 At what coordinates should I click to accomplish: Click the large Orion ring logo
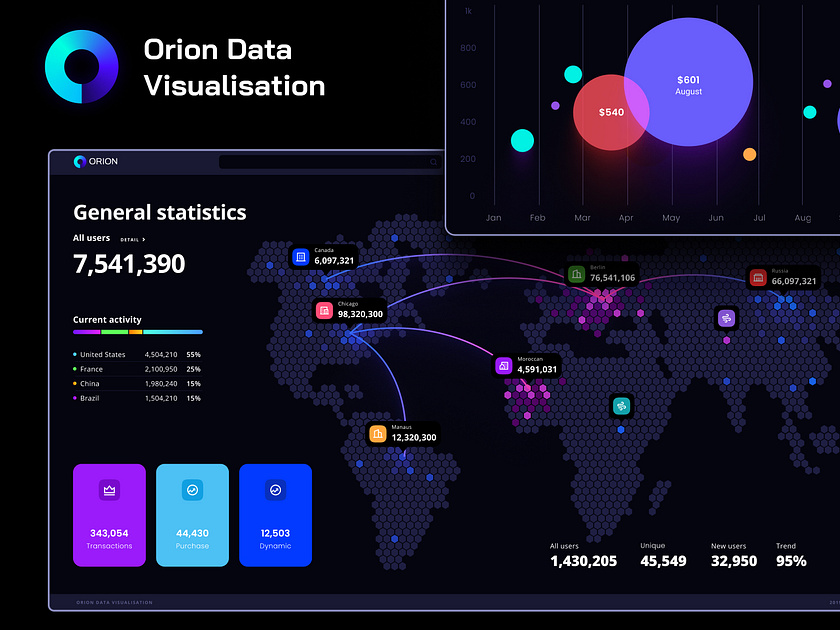point(81,66)
